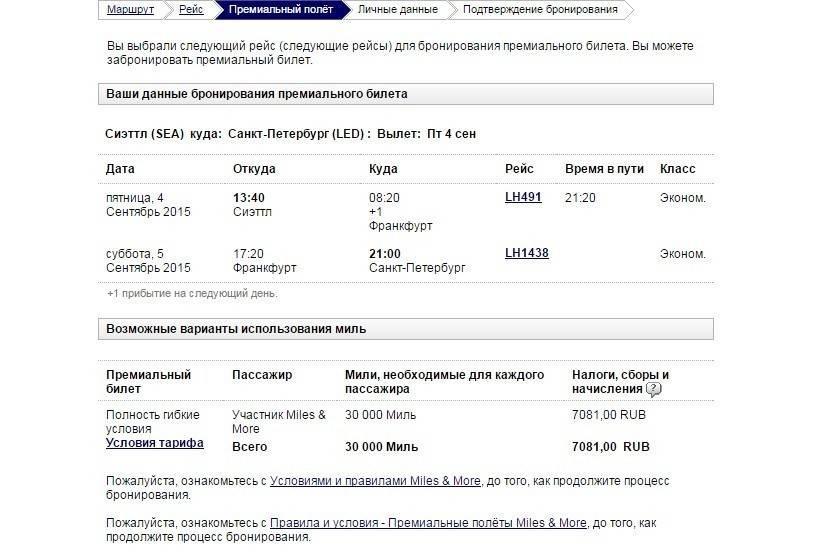This screenshot has height=557, width=829.
Task: Click the Условия тарифа link
Action: [155, 443]
